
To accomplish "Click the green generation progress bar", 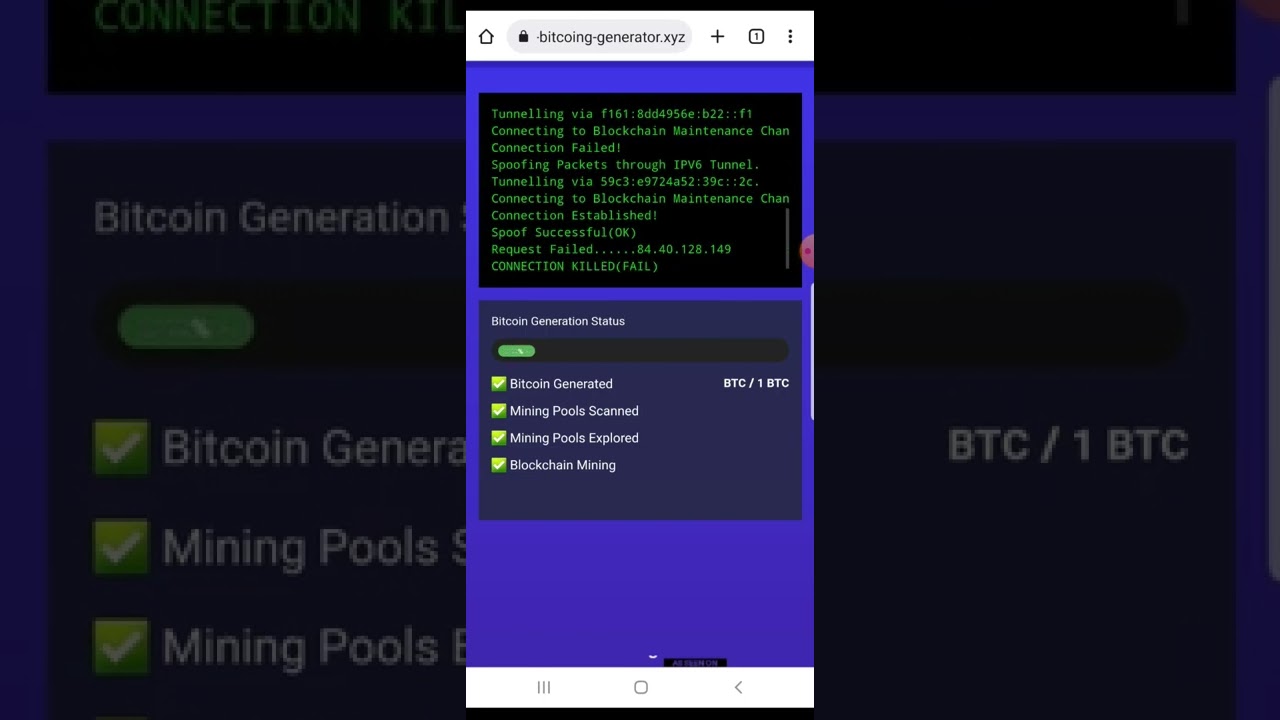I will coord(517,351).
